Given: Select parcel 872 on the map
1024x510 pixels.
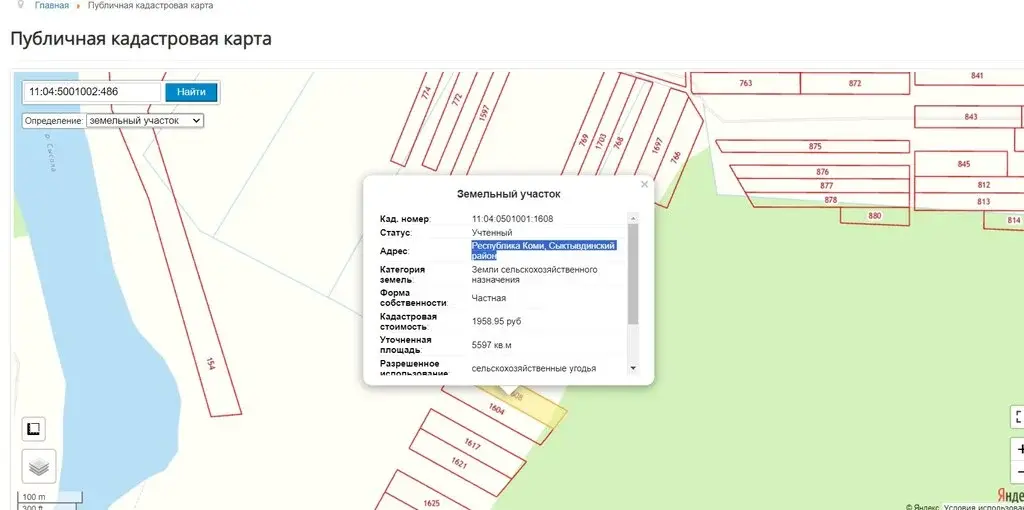Looking at the screenshot, I should pos(855,83).
